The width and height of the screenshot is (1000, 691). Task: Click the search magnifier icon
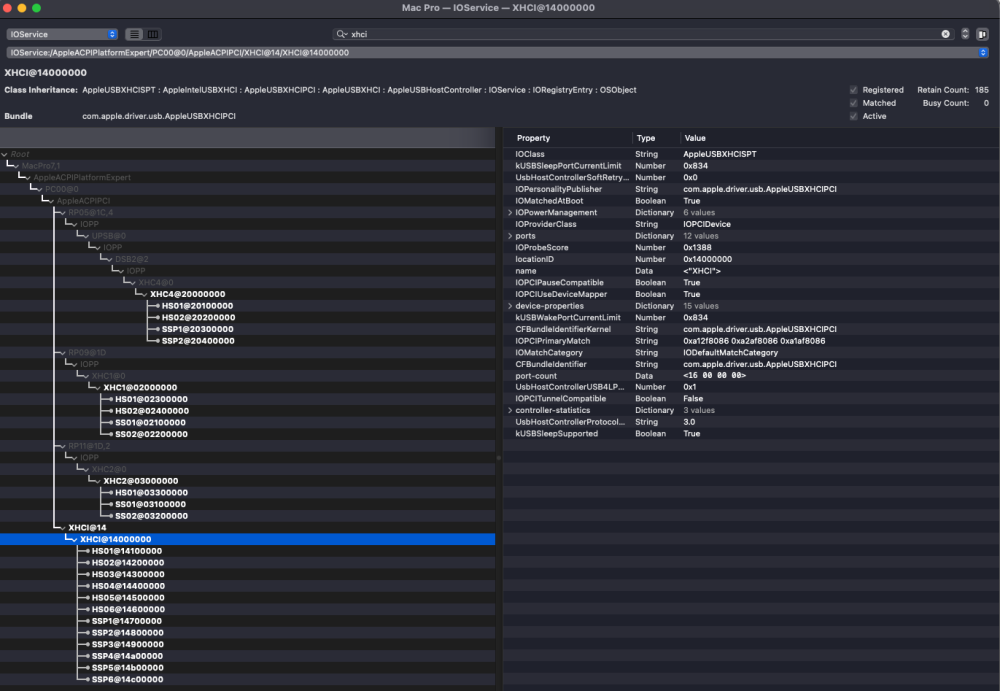tap(341, 34)
